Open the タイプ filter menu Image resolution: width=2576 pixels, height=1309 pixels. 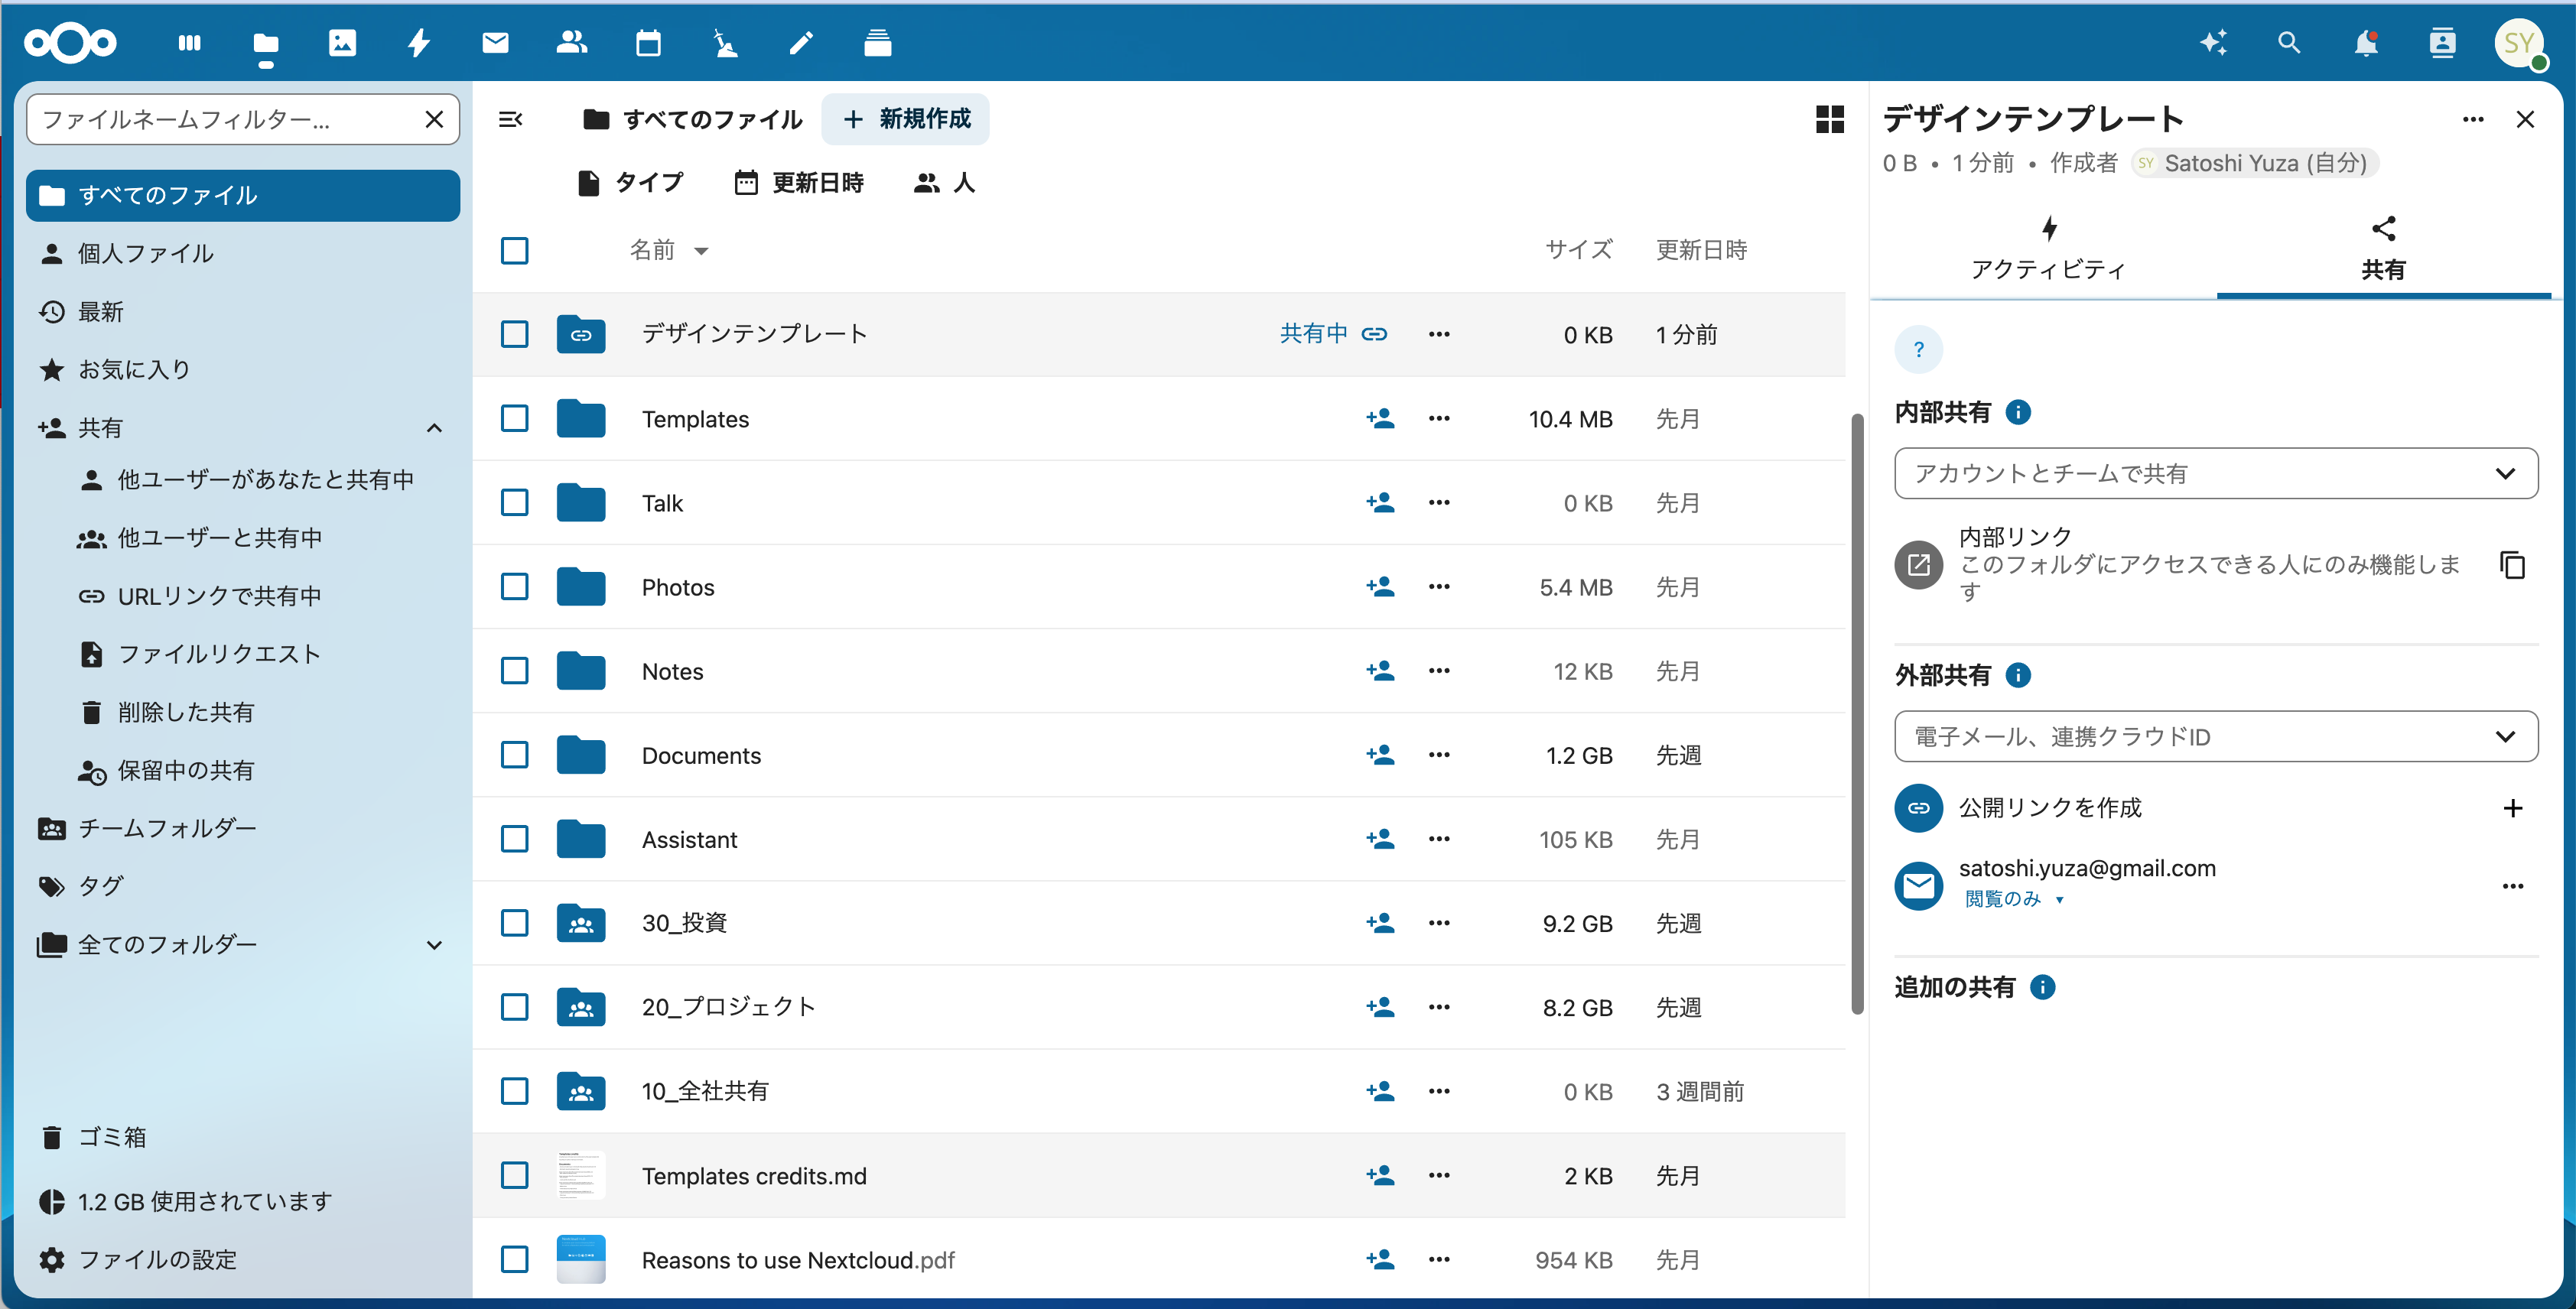[x=632, y=183]
